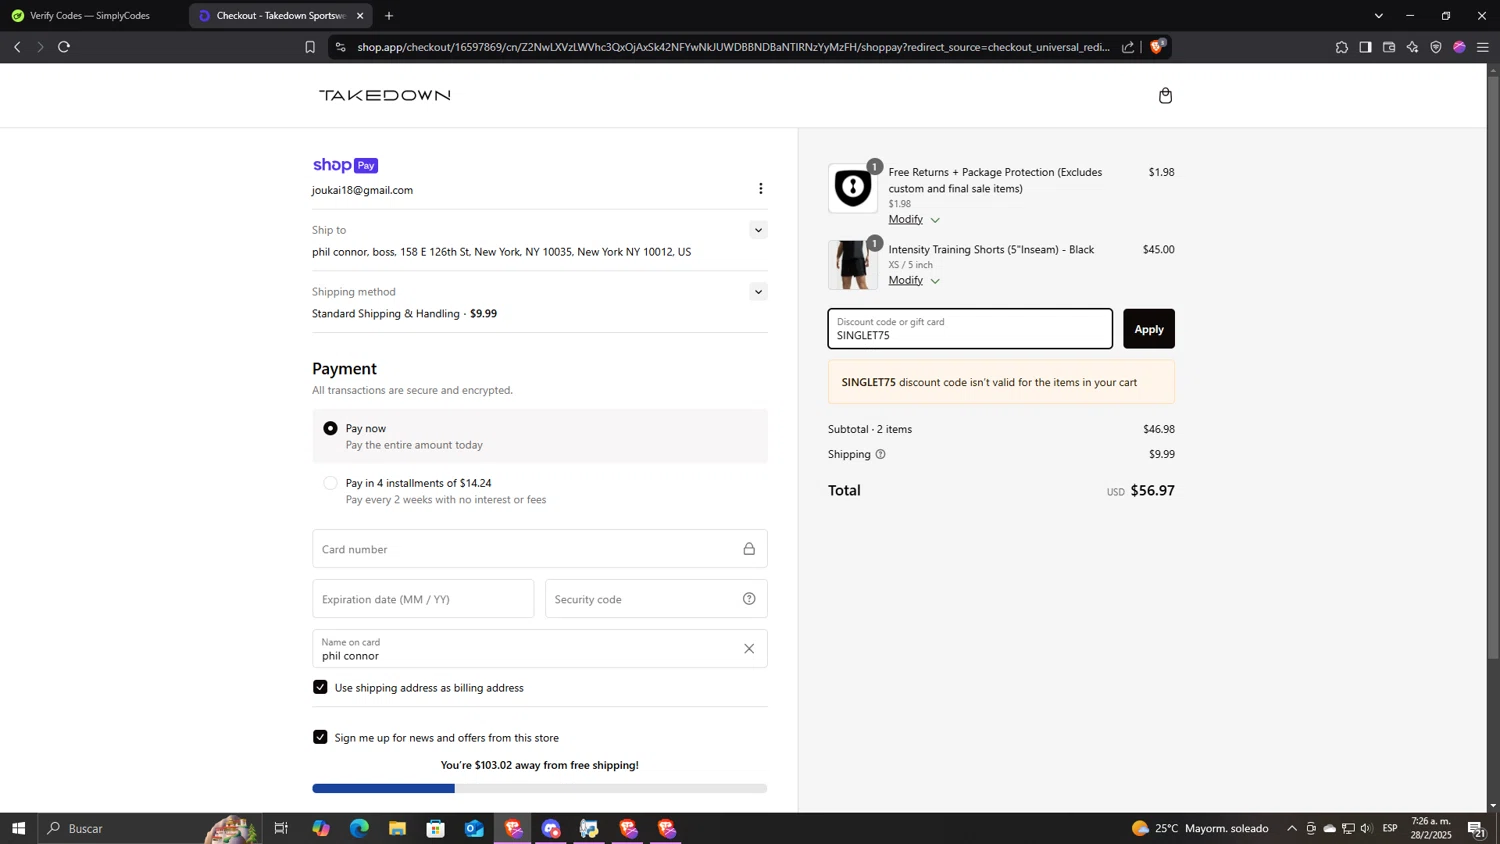Viewport: 1500px width, 844px height.
Task: Apply the discount code
Action: 1148,329
